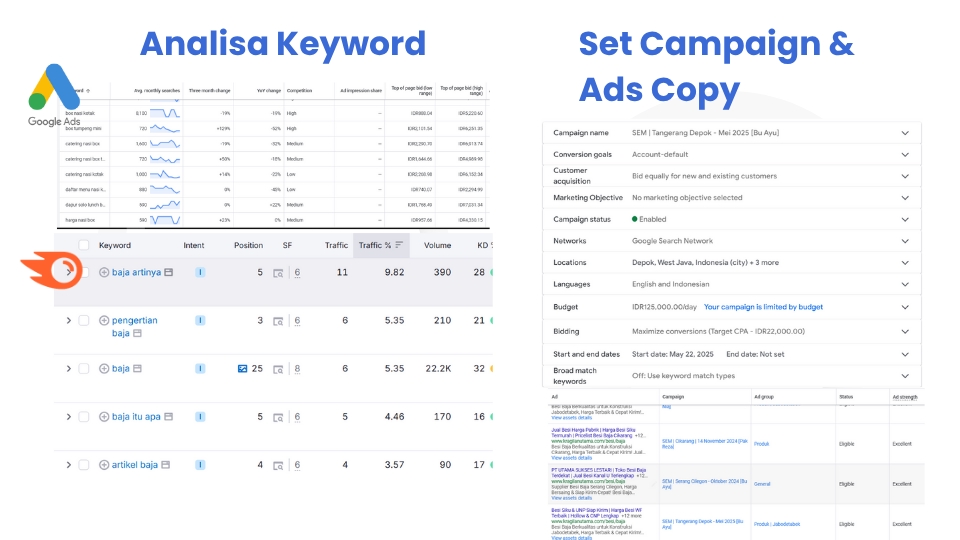Click the Intent badge for artikel baja

pos(200,465)
